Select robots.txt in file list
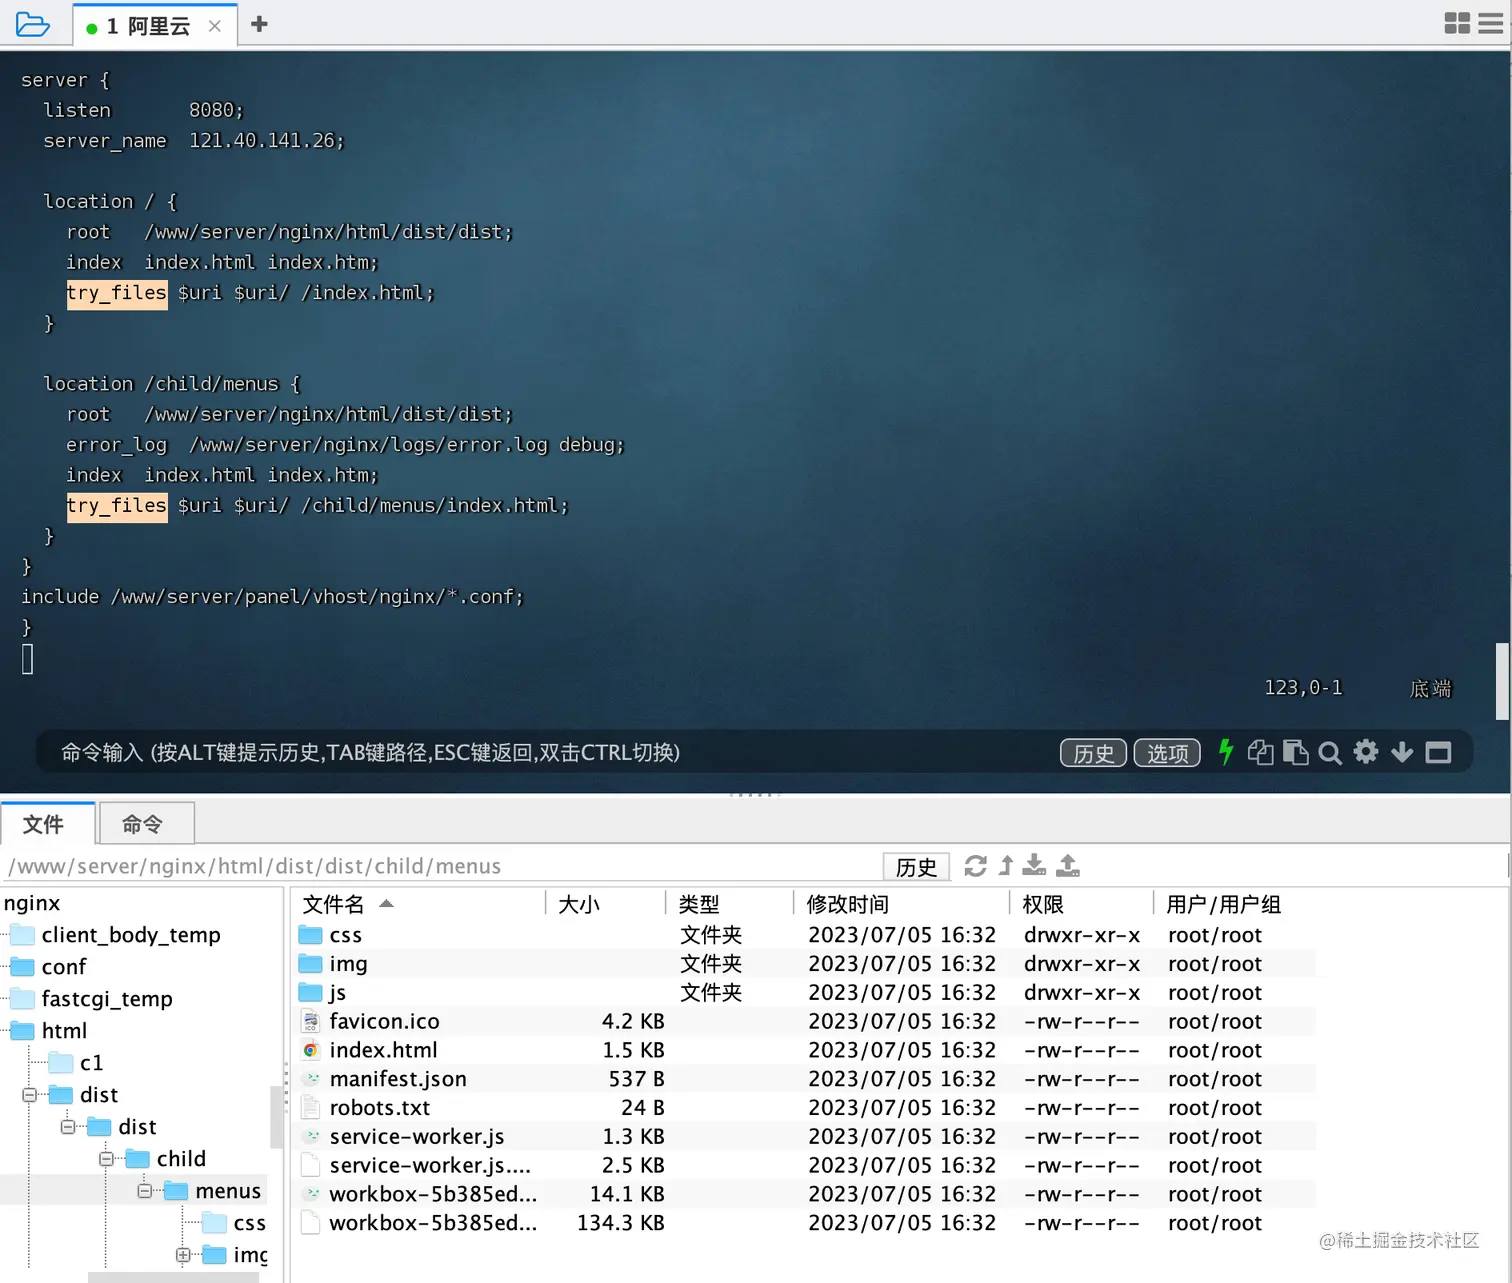This screenshot has height=1283, width=1512. tap(805, 1108)
